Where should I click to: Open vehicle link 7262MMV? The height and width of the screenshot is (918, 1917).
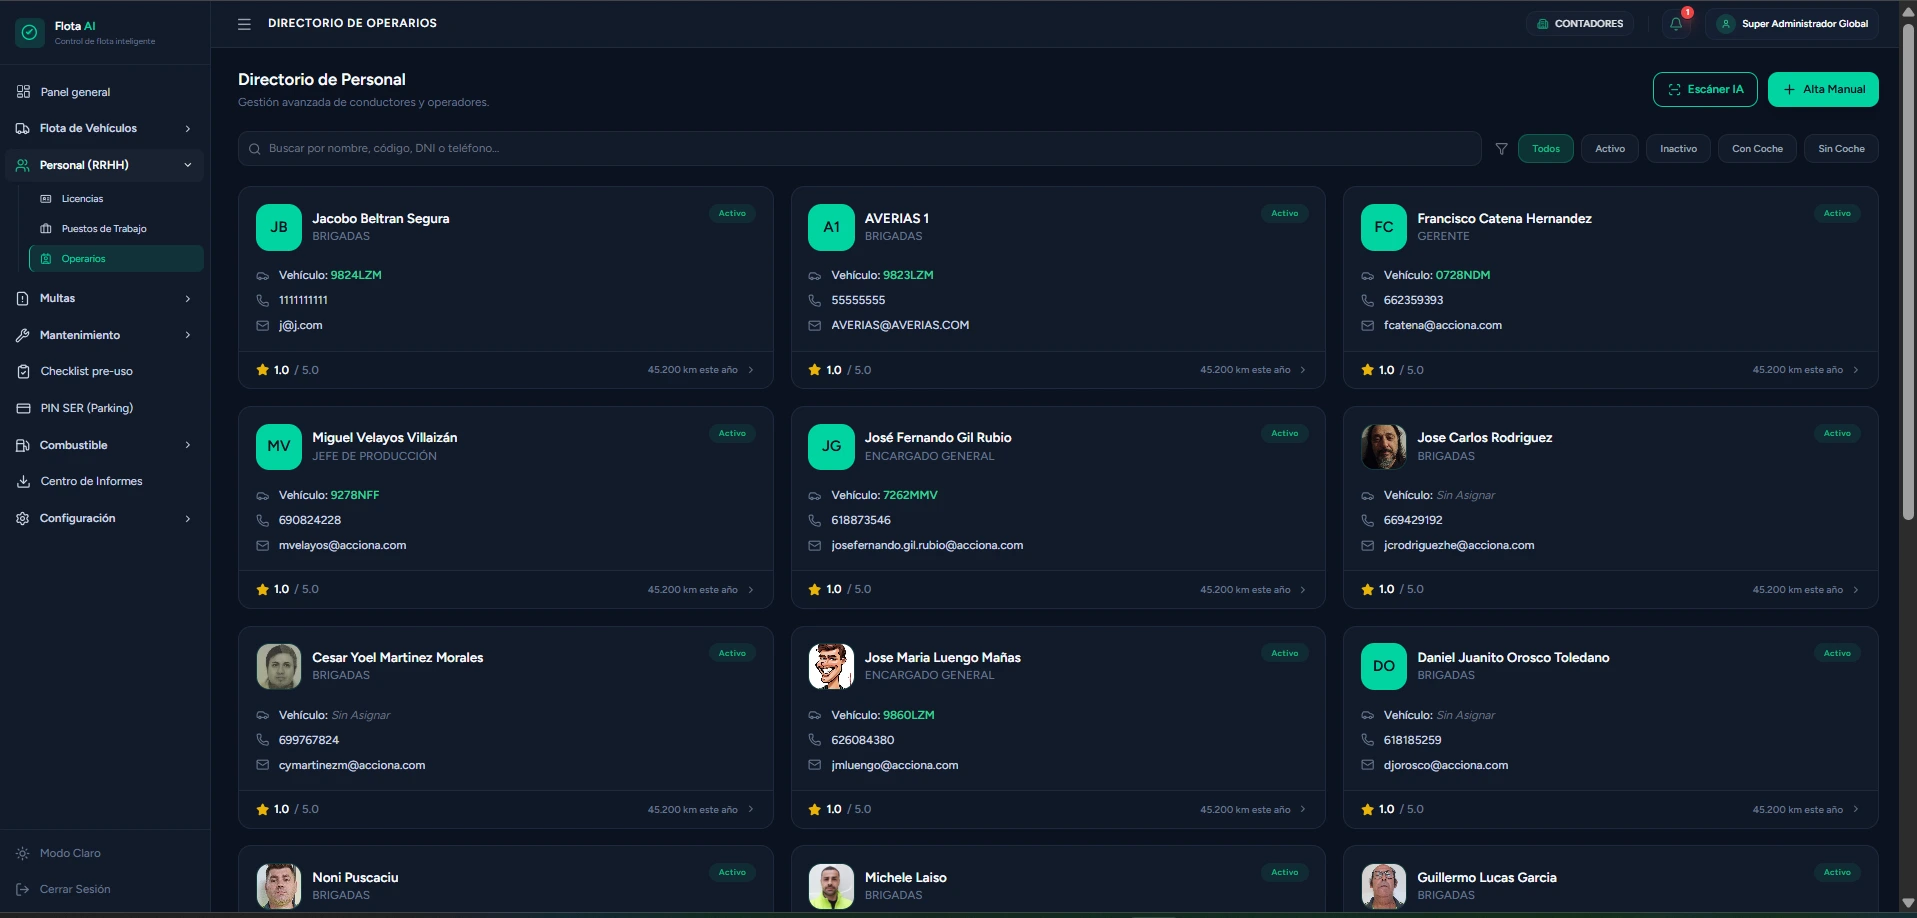point(910,495)
